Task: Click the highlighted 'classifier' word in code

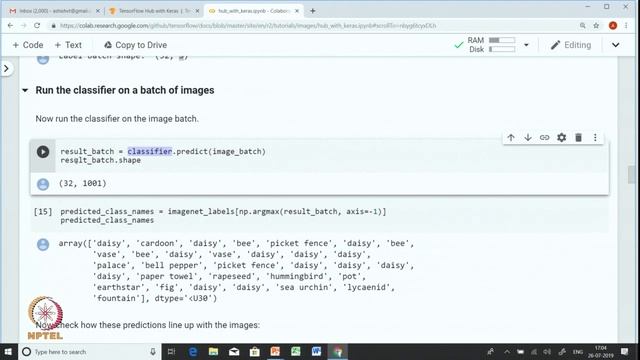Action: [x=150, y=151]
